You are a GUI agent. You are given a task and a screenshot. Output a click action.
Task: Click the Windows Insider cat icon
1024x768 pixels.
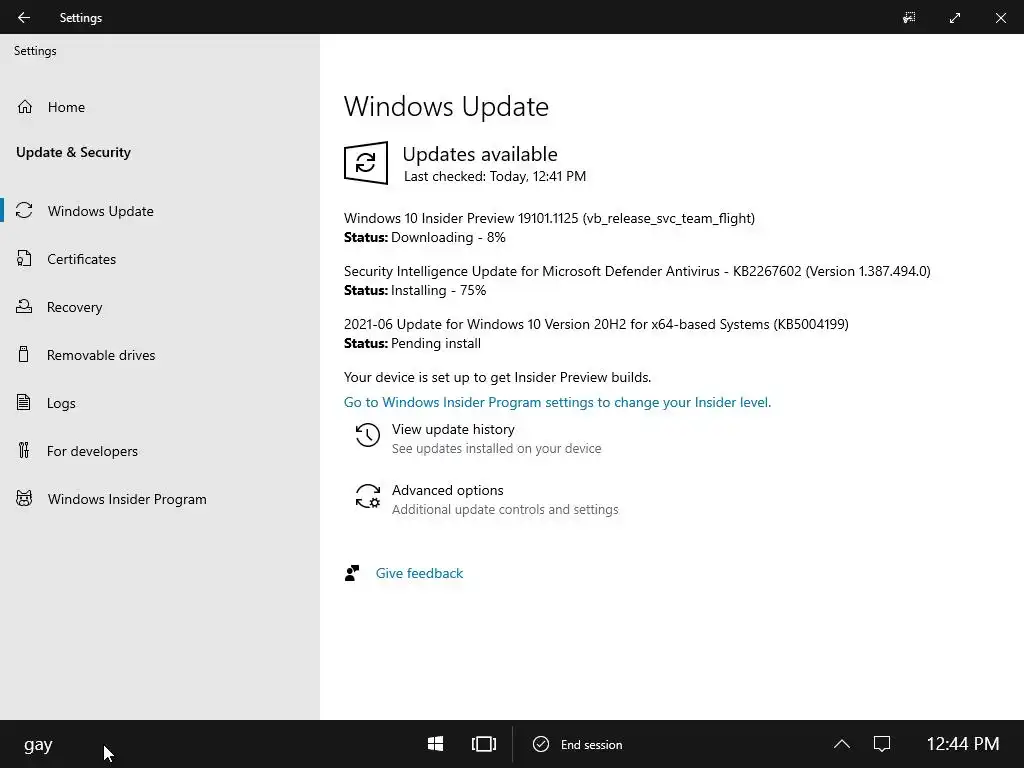(24, 499)
